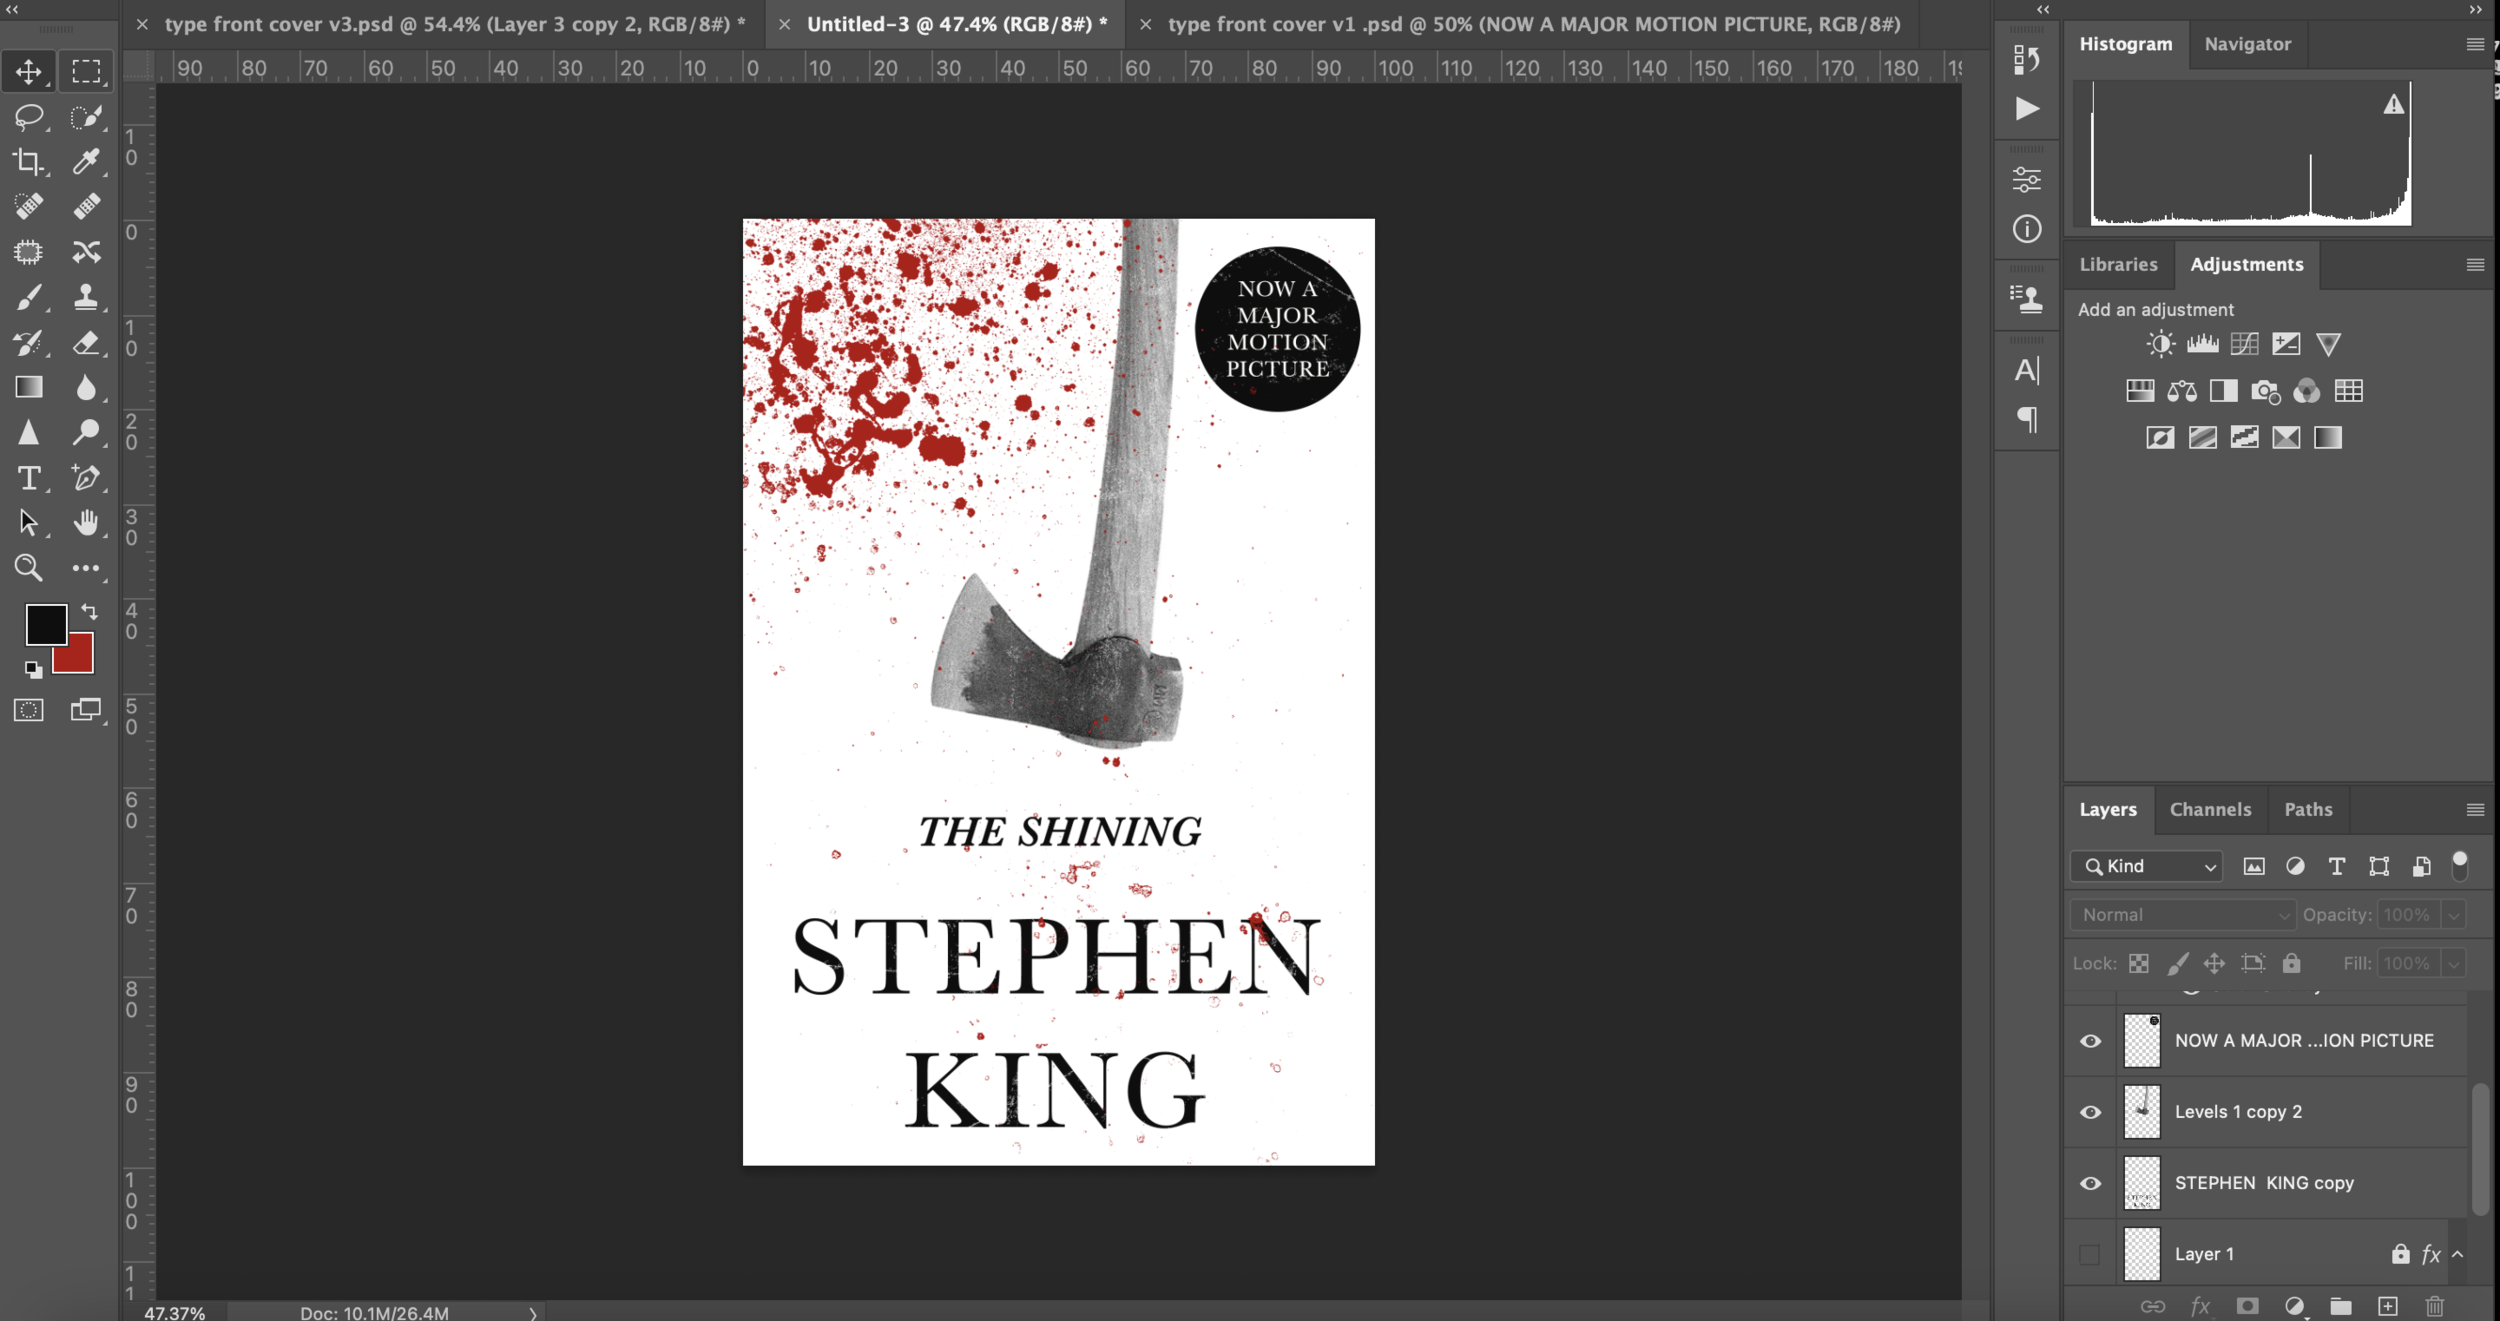The image size is (2500, 1321).
Task: Select the Horizontal Type tool
Action: pyautogui.click(x=28, y=478)
